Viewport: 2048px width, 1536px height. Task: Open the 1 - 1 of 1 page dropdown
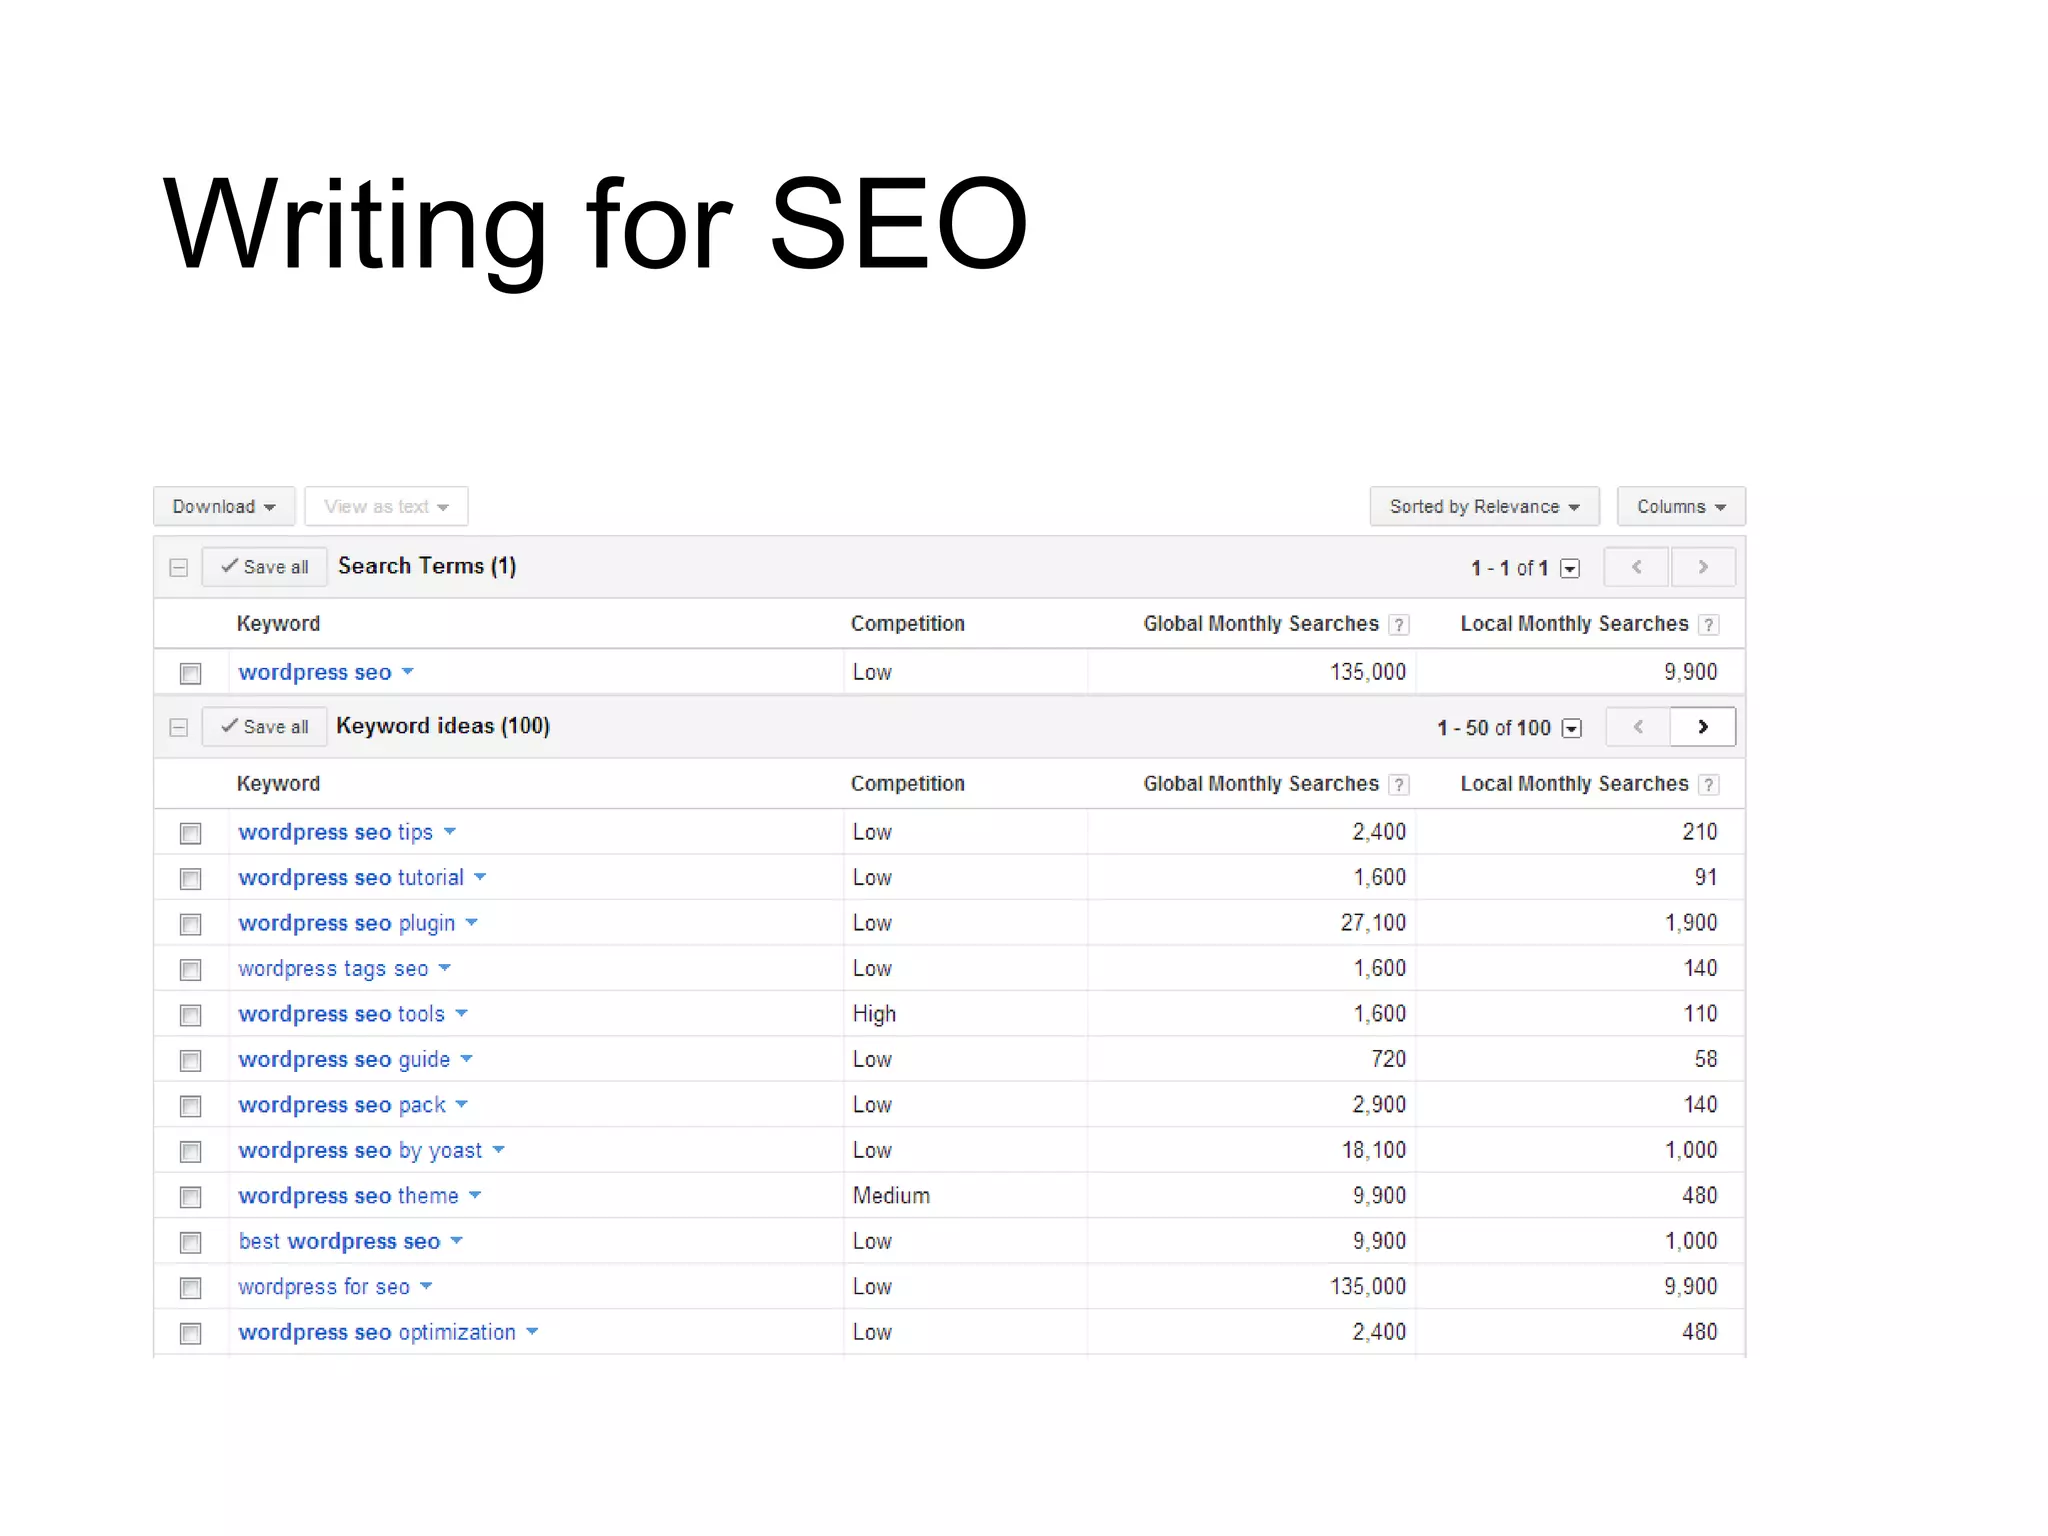(x=1570, y=569)
